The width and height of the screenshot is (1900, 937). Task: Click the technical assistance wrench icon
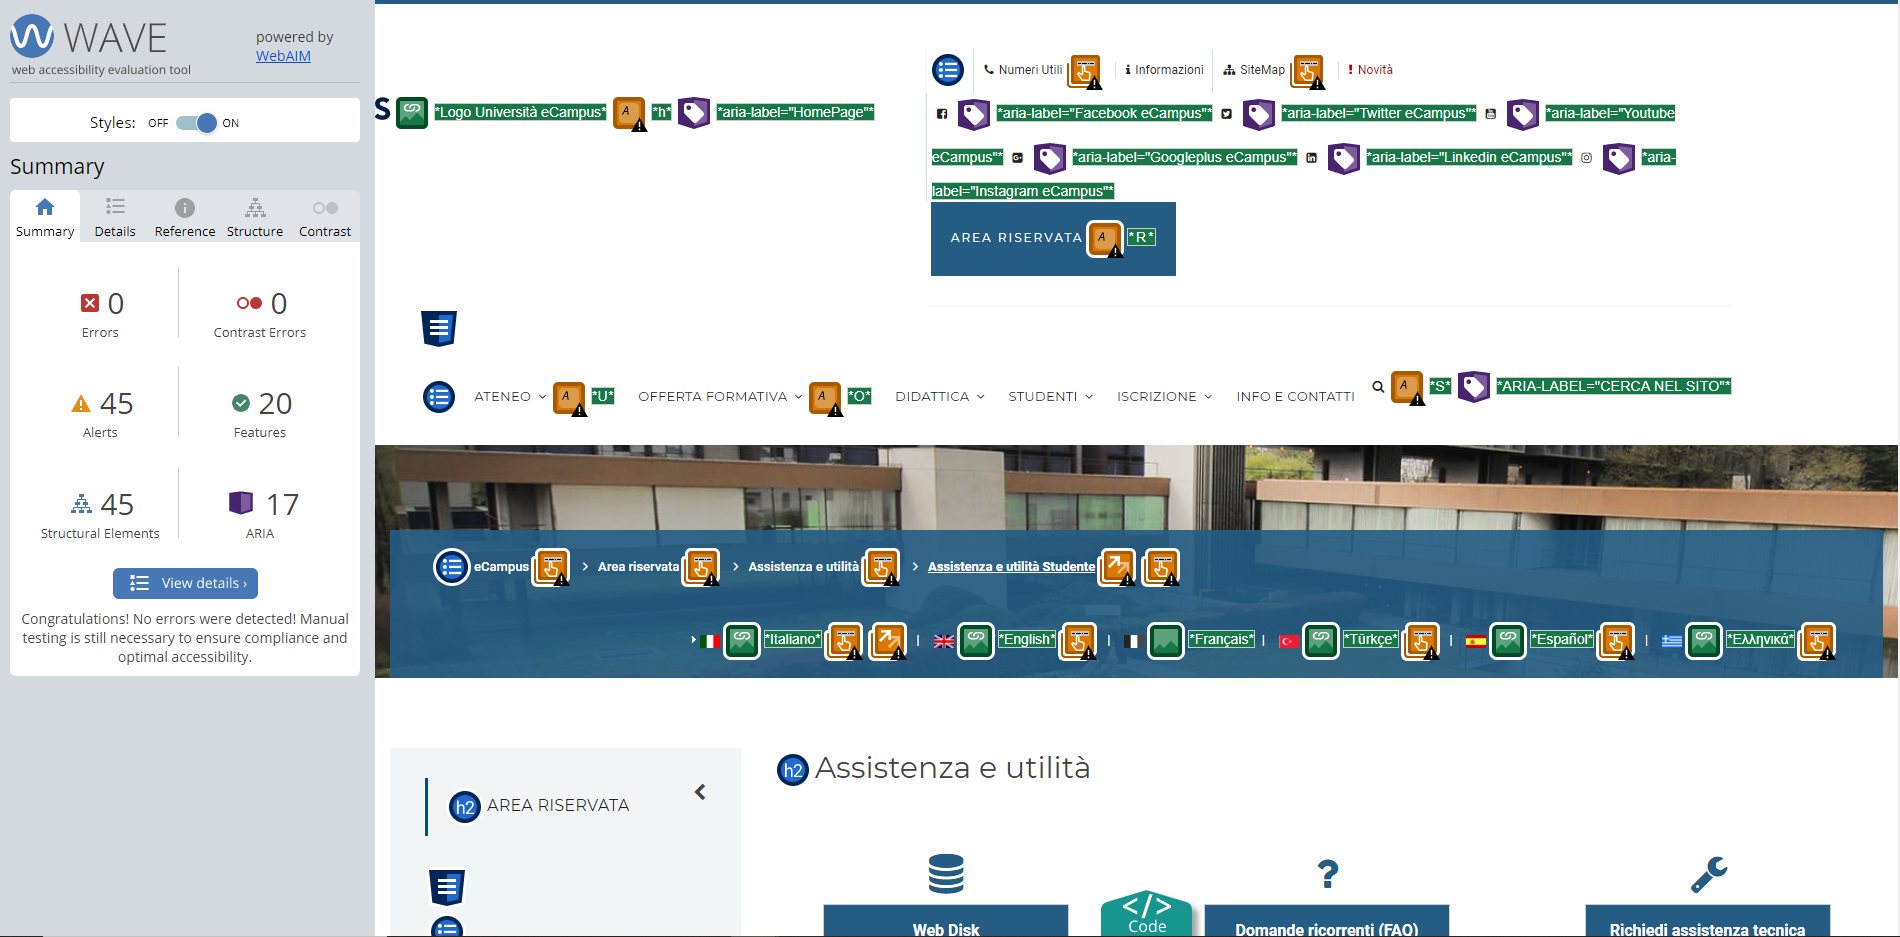coord(1708,874)
